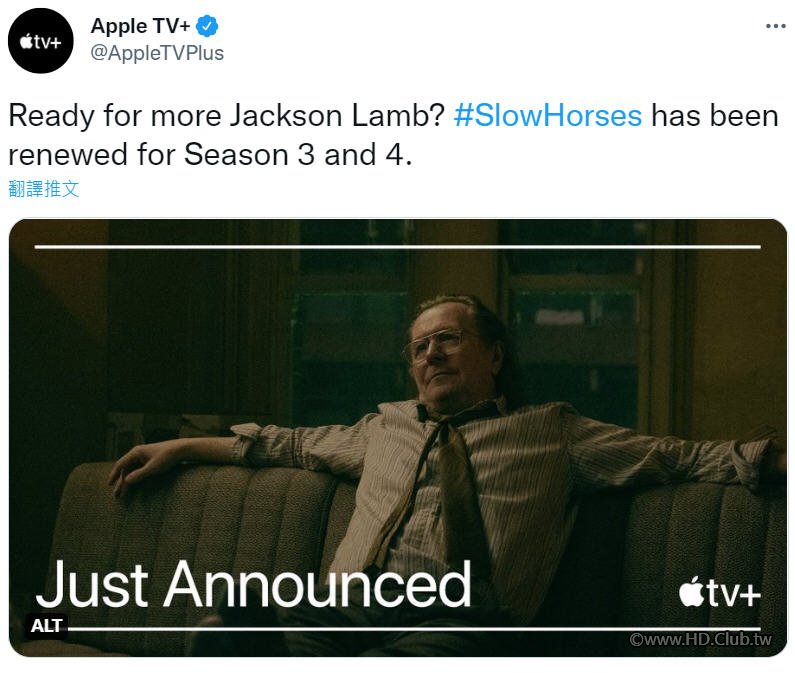The image size is (795, 673).
Task: Click the blue verified badge
Action: tap(208, 27)
